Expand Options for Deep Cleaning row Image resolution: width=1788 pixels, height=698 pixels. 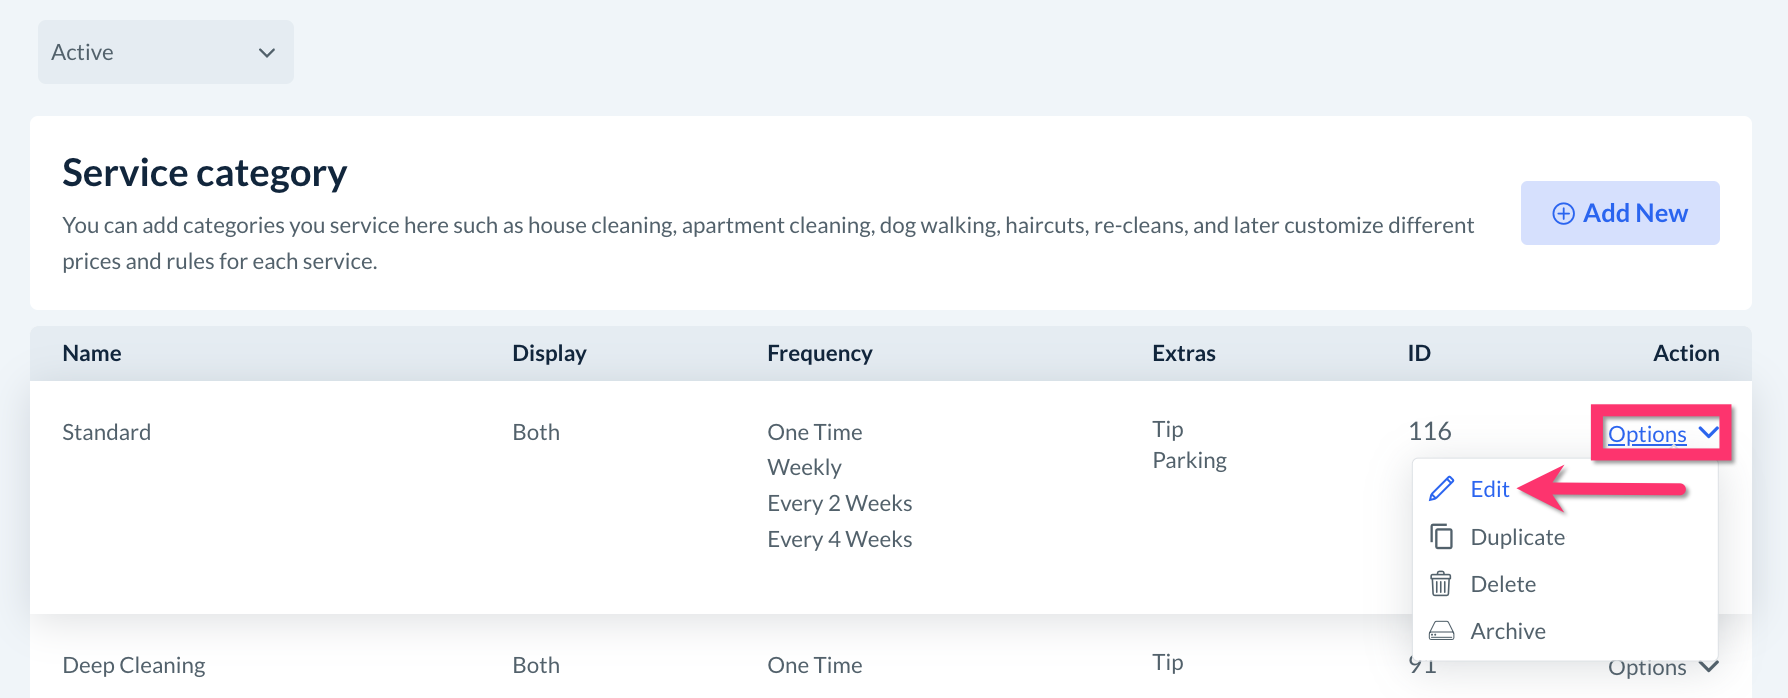coord(1662,667)
